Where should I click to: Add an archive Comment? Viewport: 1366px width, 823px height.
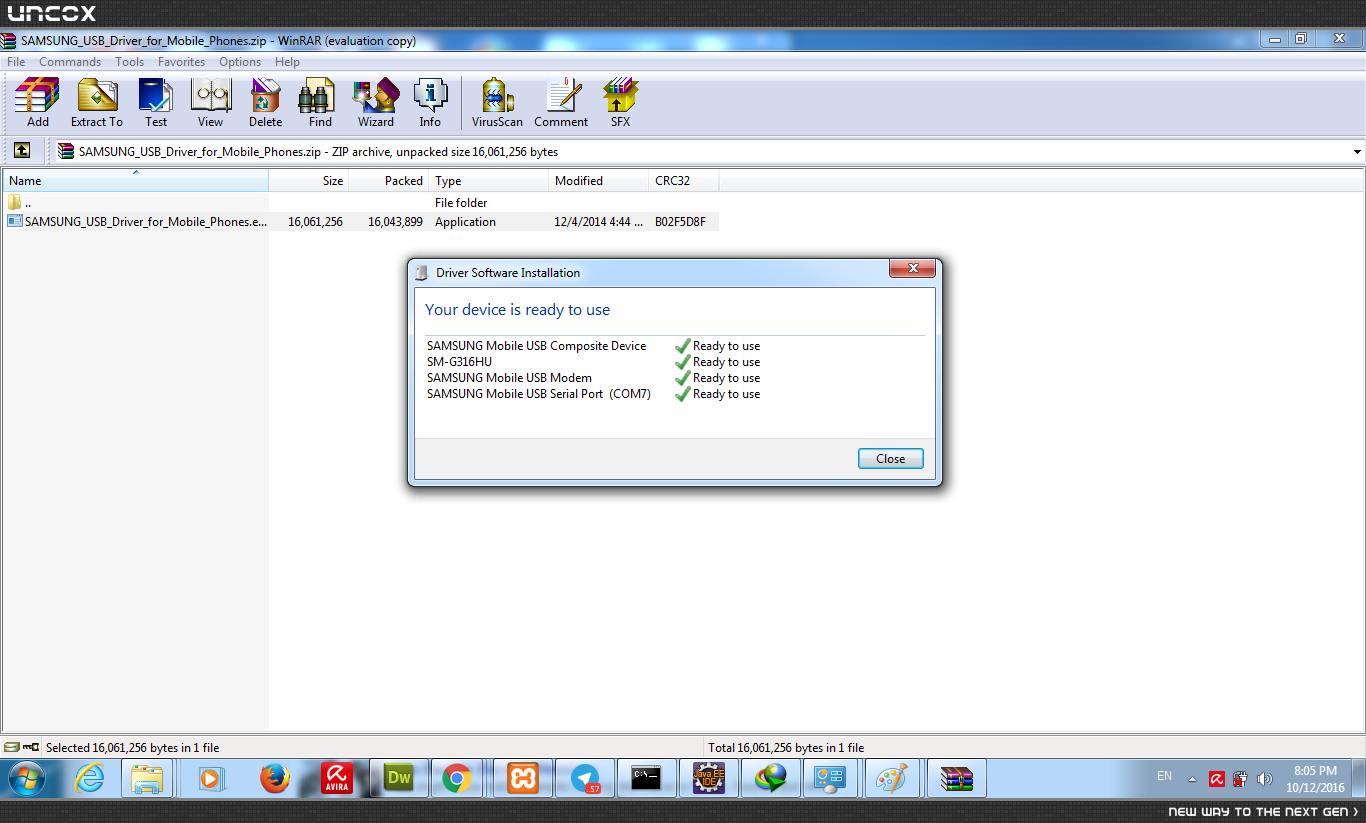561,102
